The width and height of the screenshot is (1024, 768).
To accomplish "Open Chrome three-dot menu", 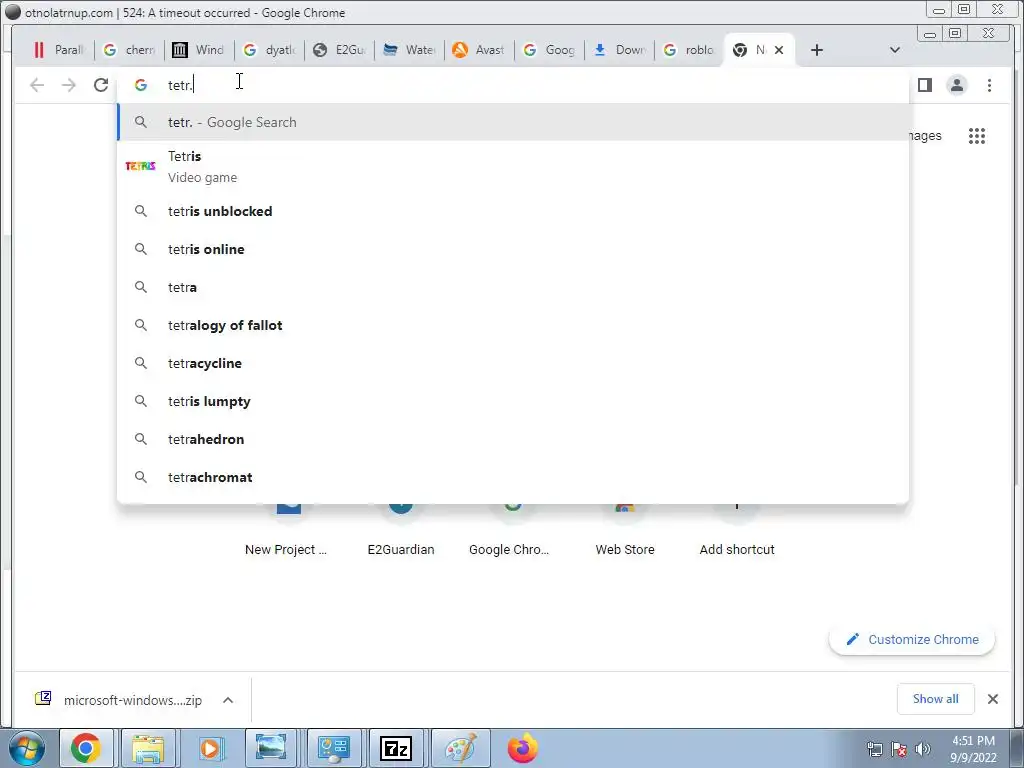I will (x=989, y=85).
